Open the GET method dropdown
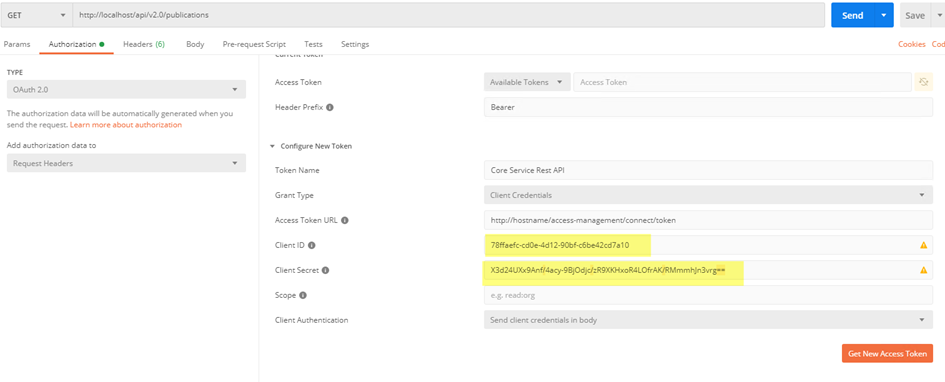Screen dimensions: 945x382 pos(35,15)
